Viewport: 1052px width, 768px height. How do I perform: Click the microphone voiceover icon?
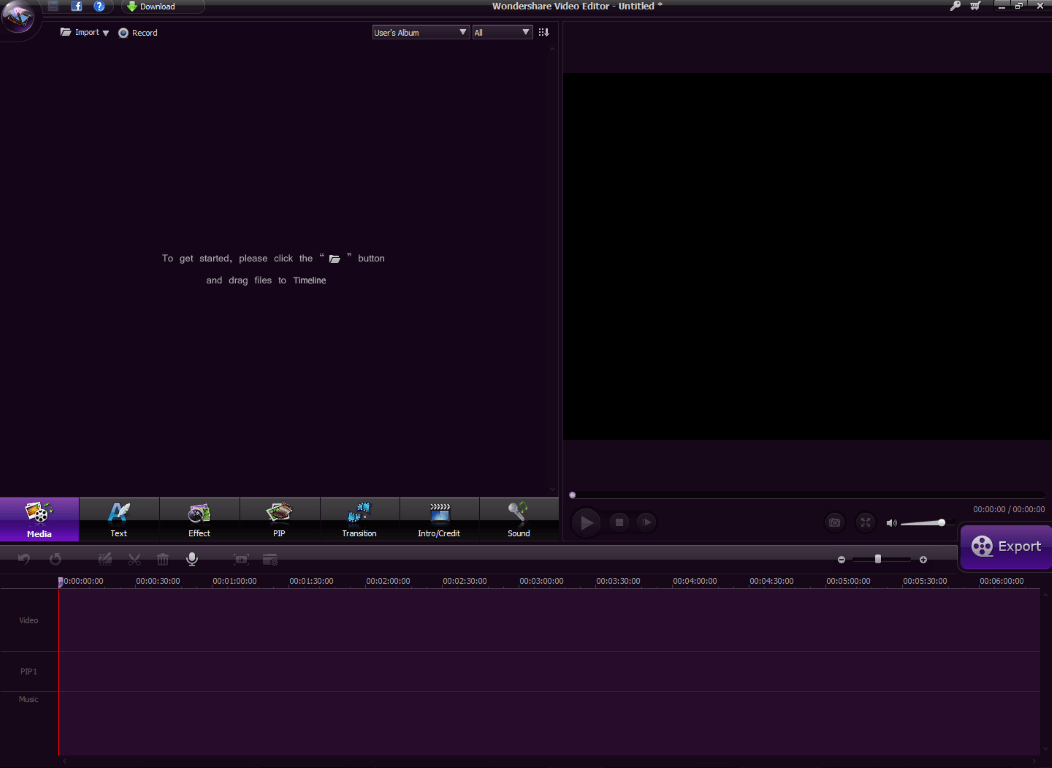pos(192,559)
